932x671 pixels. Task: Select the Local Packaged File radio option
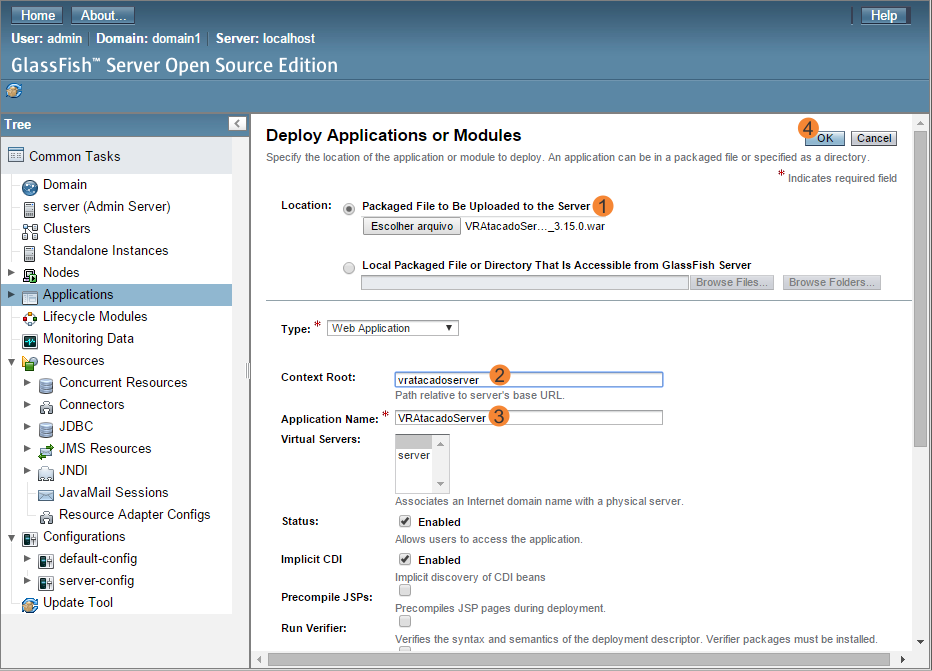349,267
